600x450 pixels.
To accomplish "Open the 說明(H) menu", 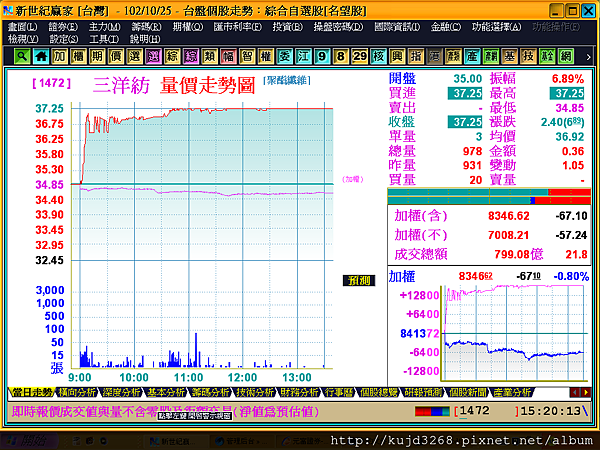I will (145, 39).
